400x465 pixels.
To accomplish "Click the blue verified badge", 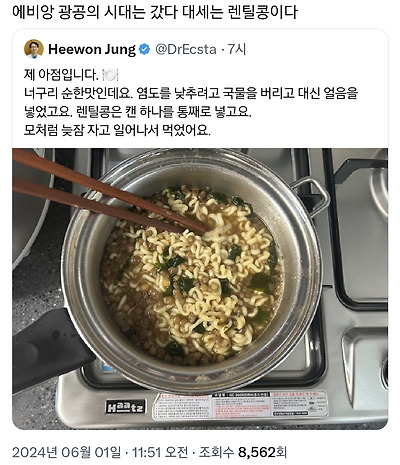I will click(x=144, y=49).
